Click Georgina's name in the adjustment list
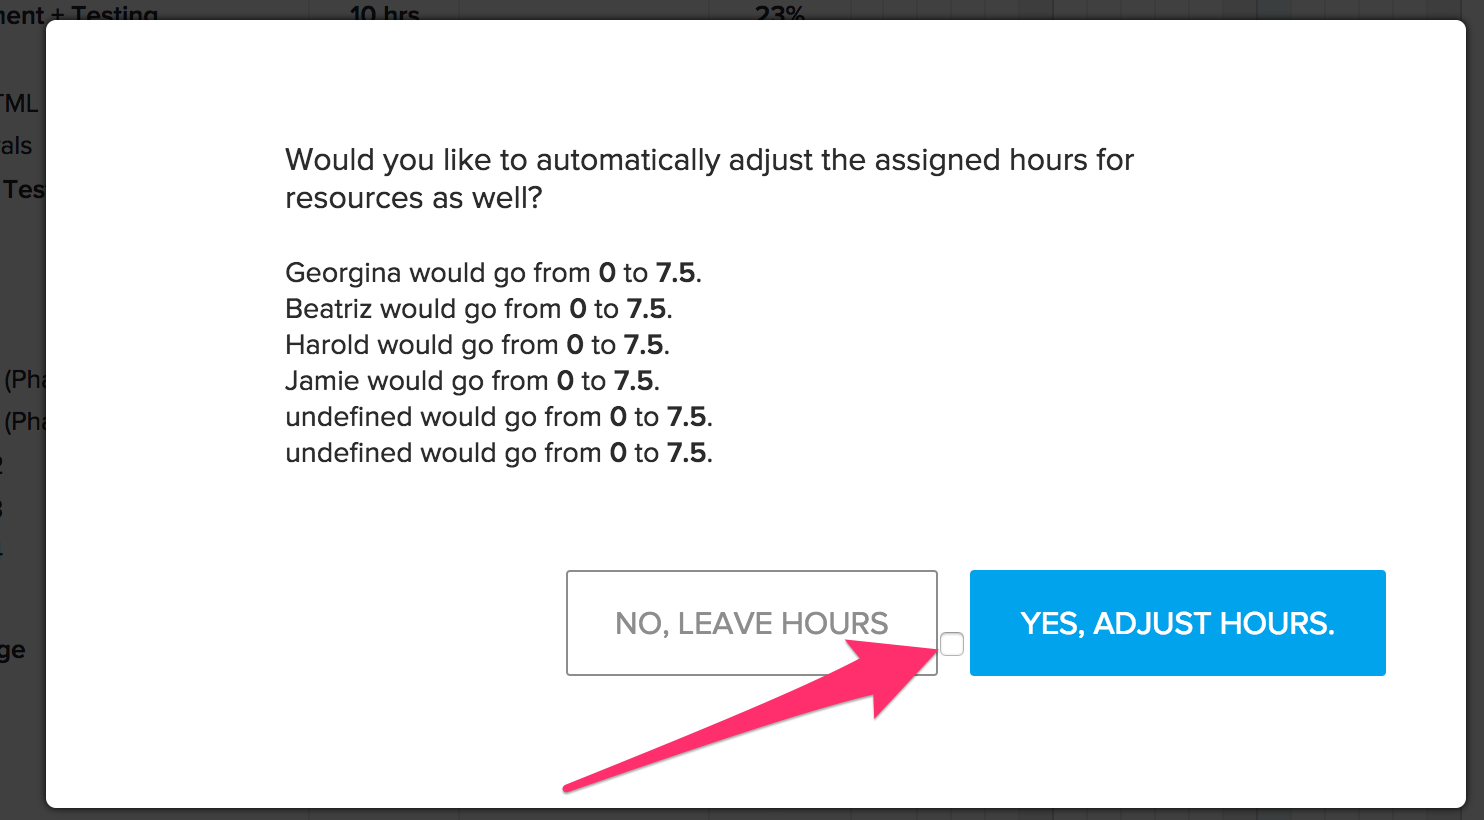 point(347,272)
